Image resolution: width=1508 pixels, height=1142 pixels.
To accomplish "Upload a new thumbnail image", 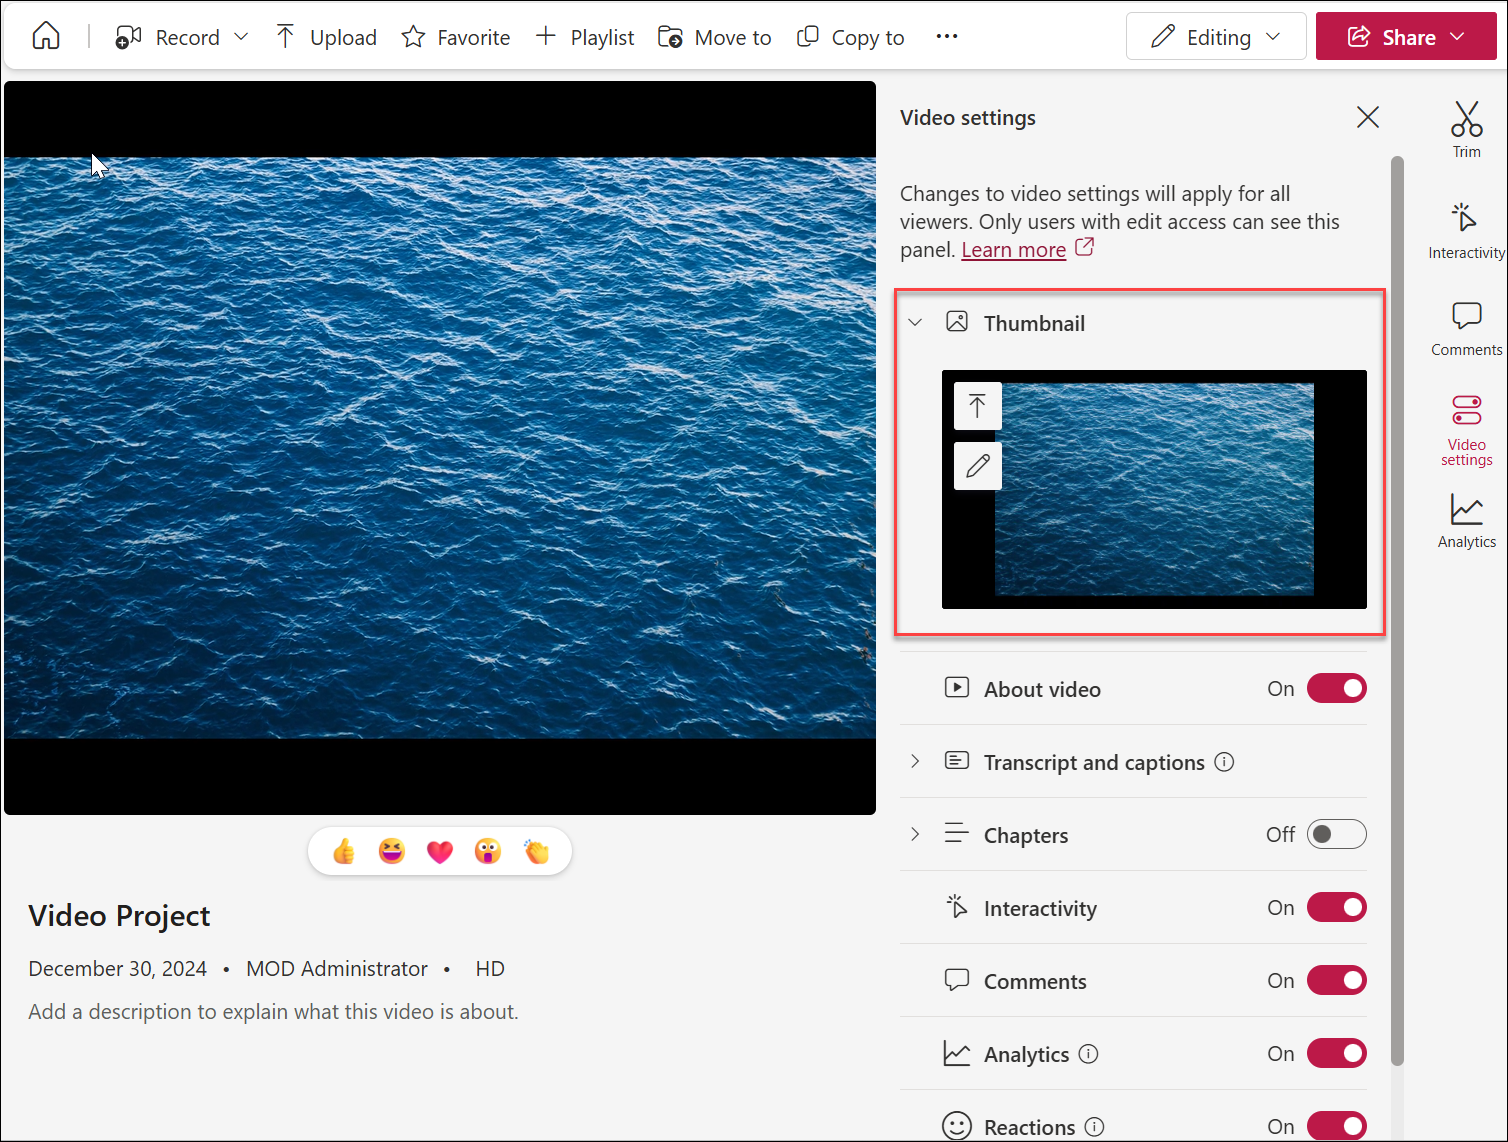I will click(x=977, y=406).
